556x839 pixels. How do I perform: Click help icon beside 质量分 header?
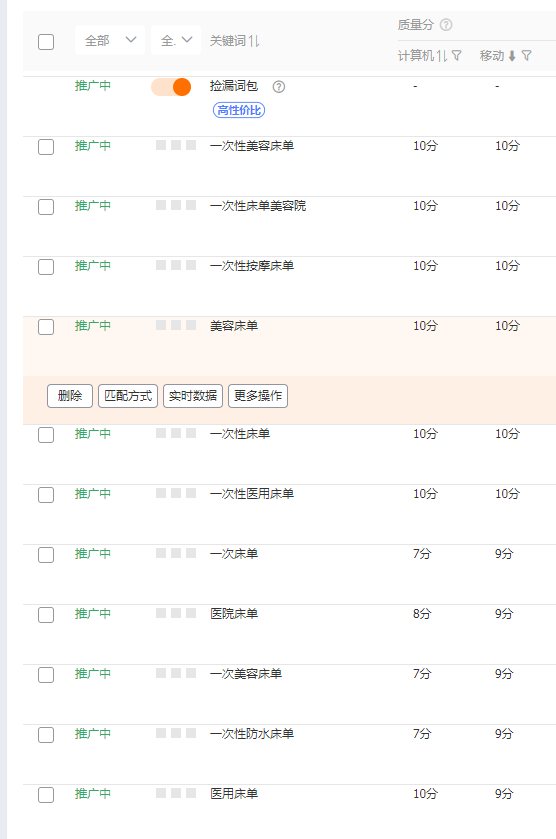(446, 25)
